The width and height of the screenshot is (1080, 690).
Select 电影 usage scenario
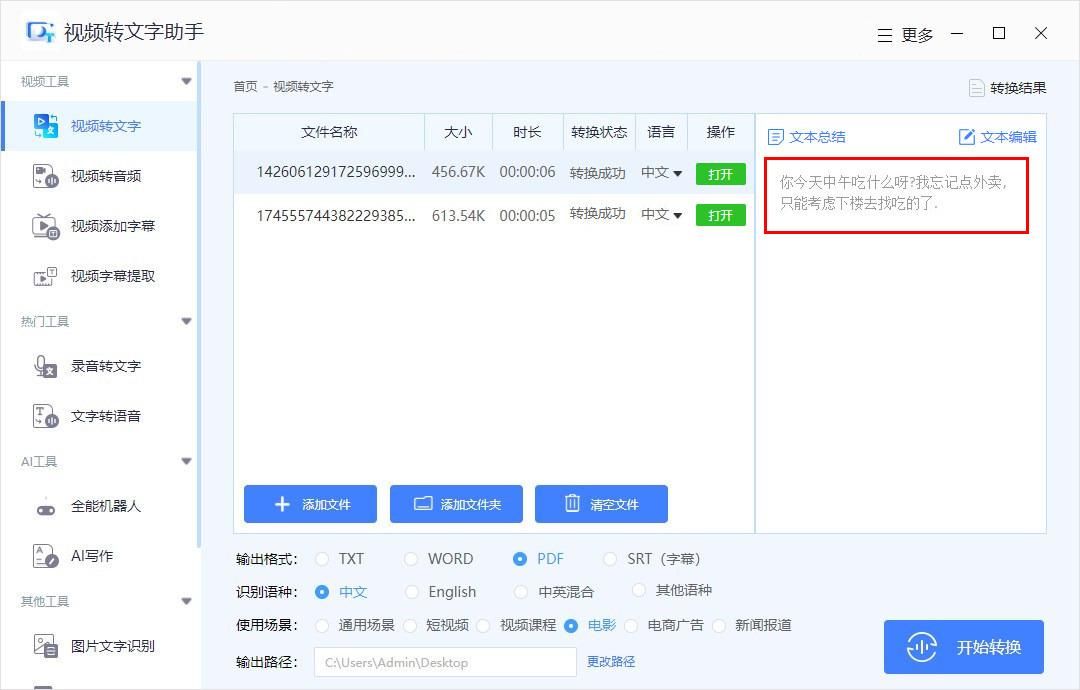(571, 626)
